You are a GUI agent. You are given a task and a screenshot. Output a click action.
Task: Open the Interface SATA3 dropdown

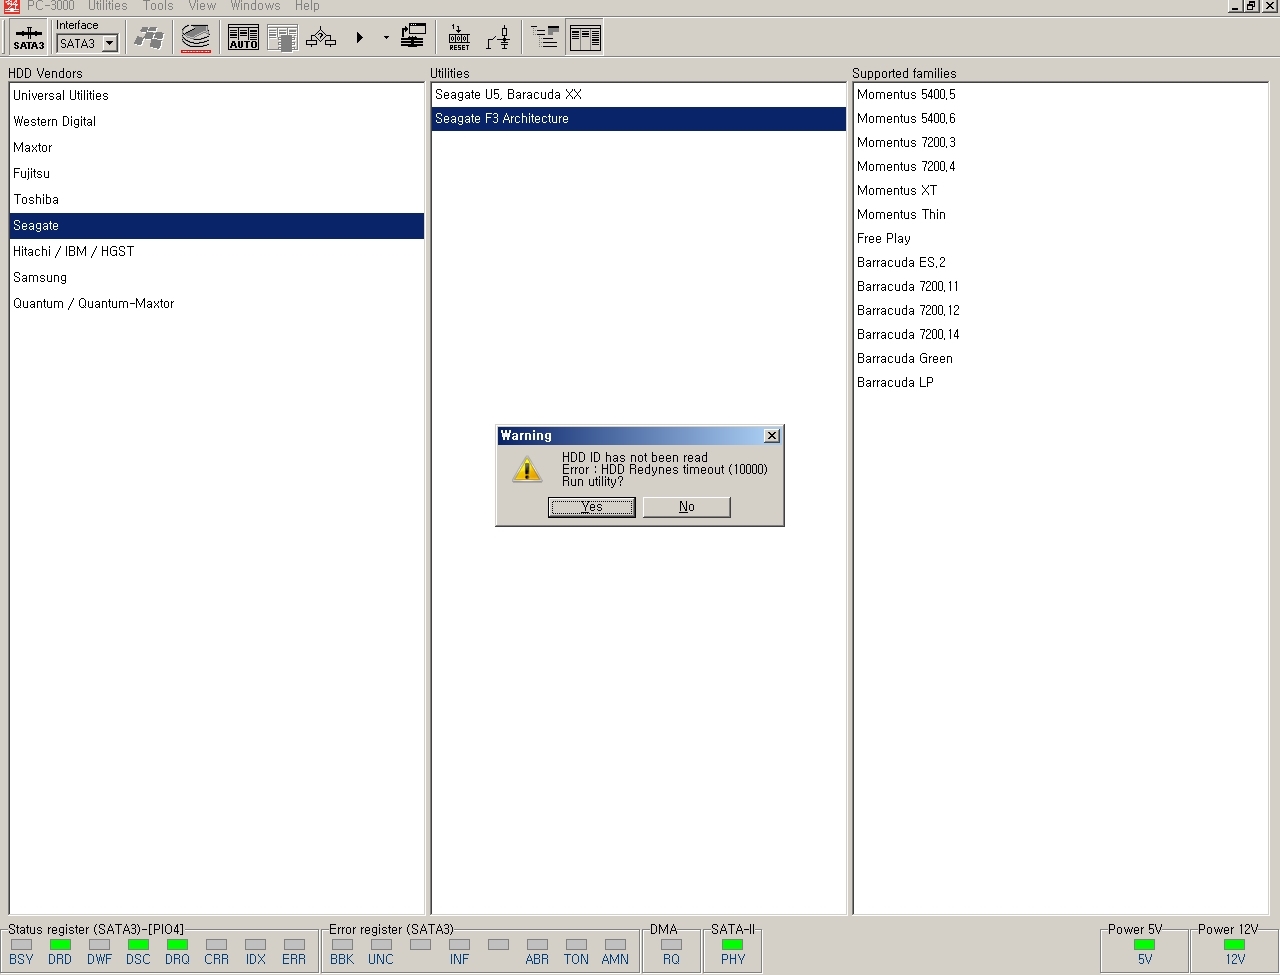pos(110,44)
